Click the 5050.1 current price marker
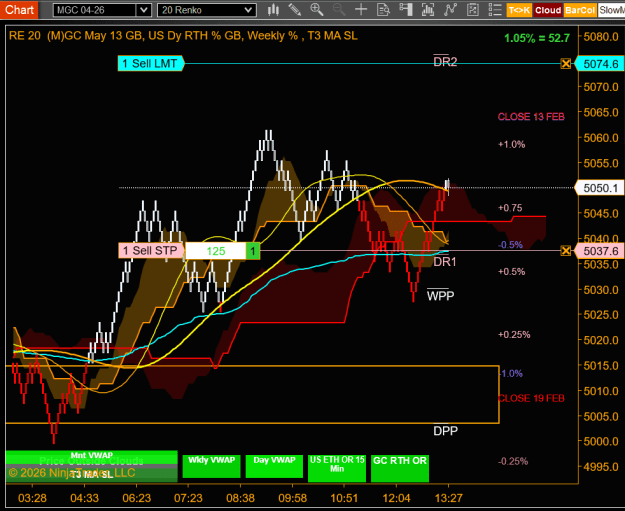Screen dimensions: 625x511 pos(600,188)
